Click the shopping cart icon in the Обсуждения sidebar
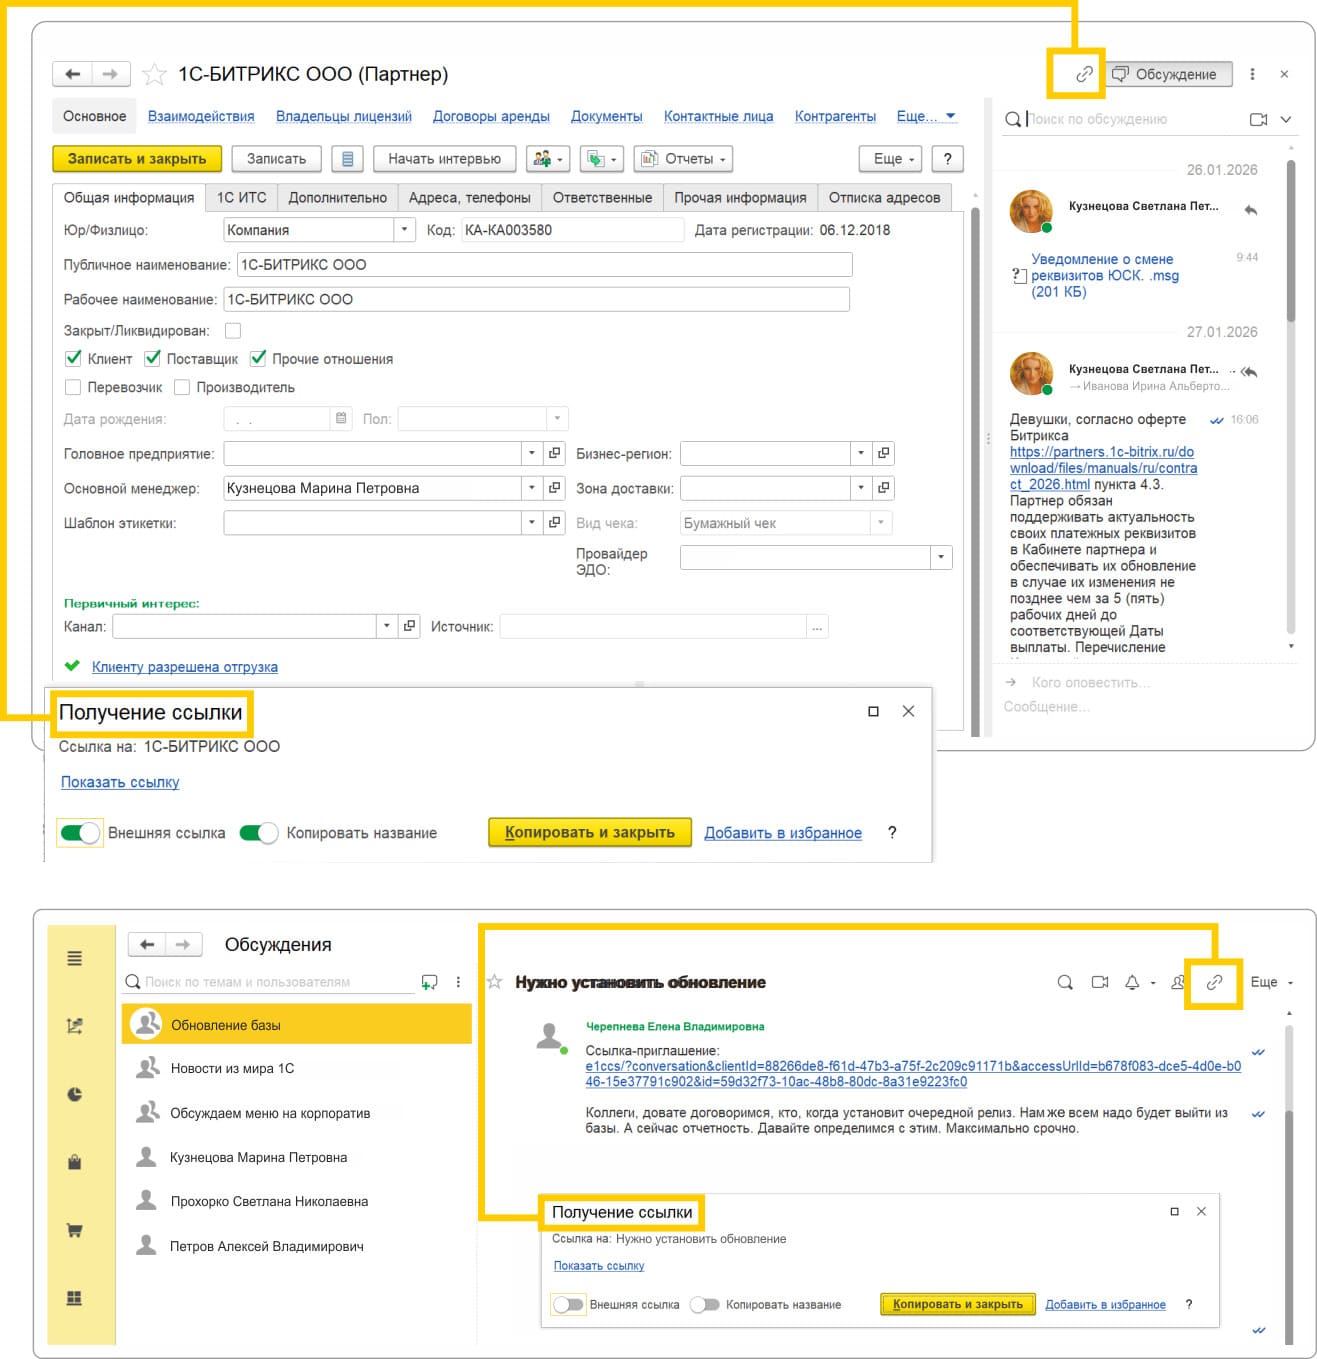This screenshot has width=1317, height=1359. click(x=75, y=1230)
